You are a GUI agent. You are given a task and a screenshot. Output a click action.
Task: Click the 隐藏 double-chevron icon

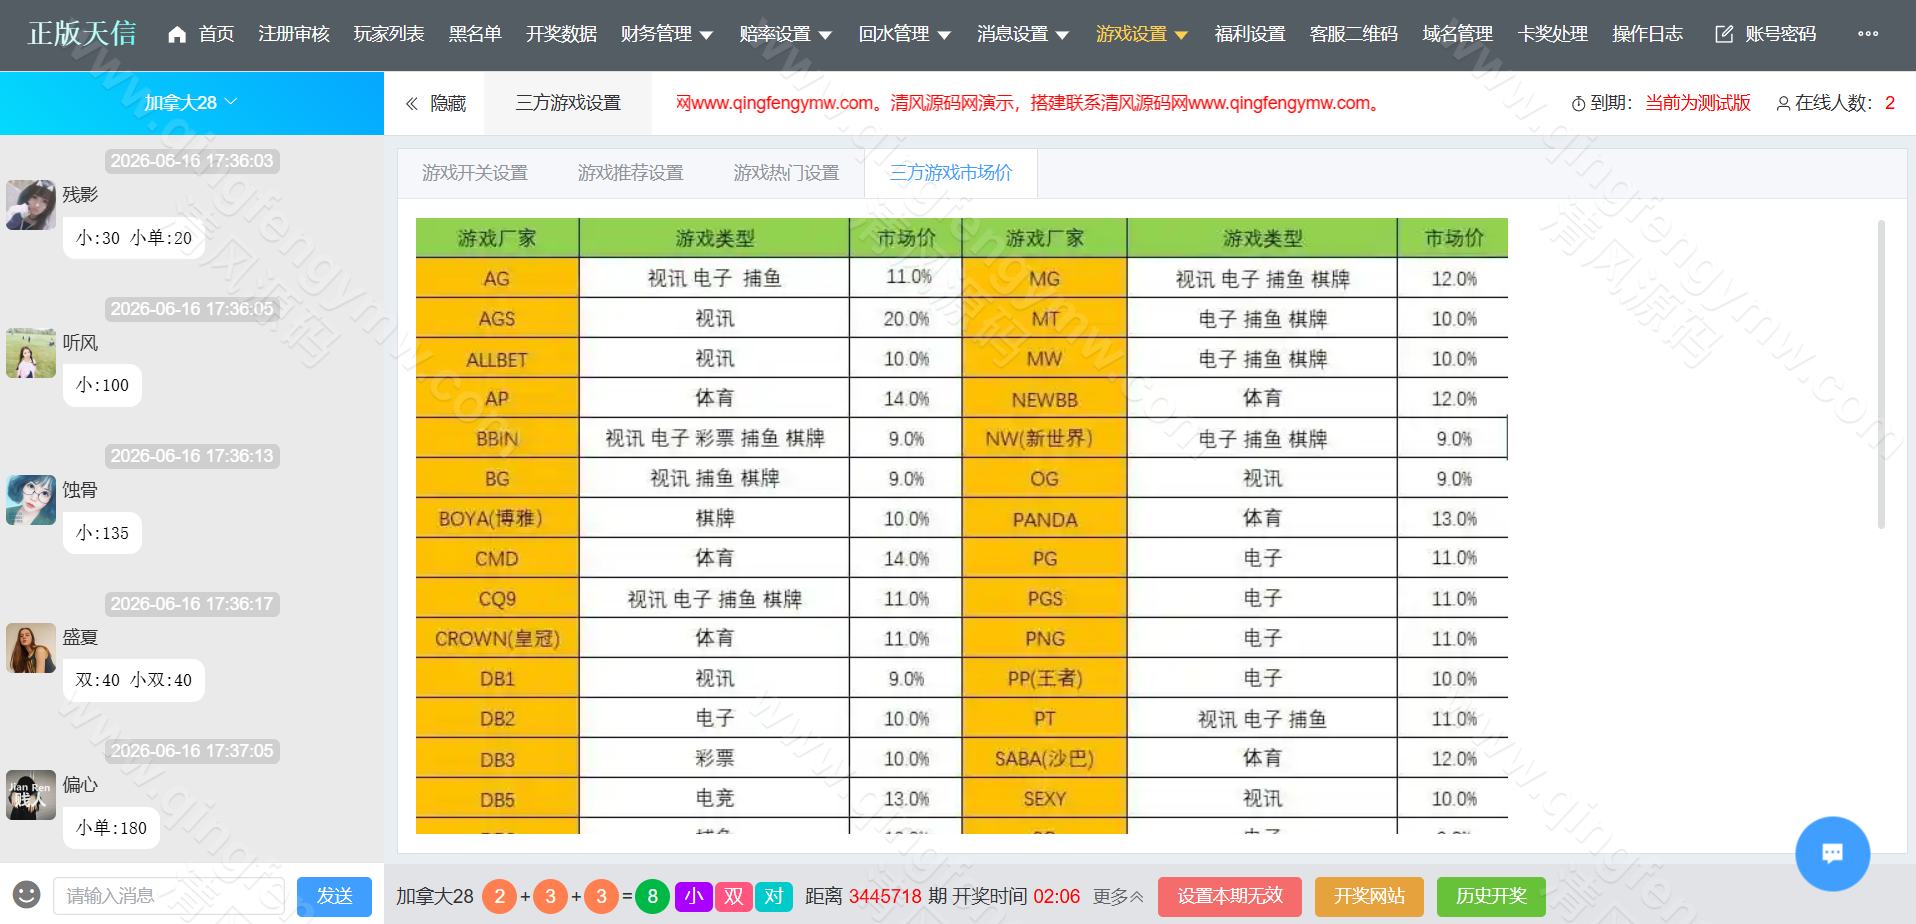pyautogui.click(x=411, y=103)
